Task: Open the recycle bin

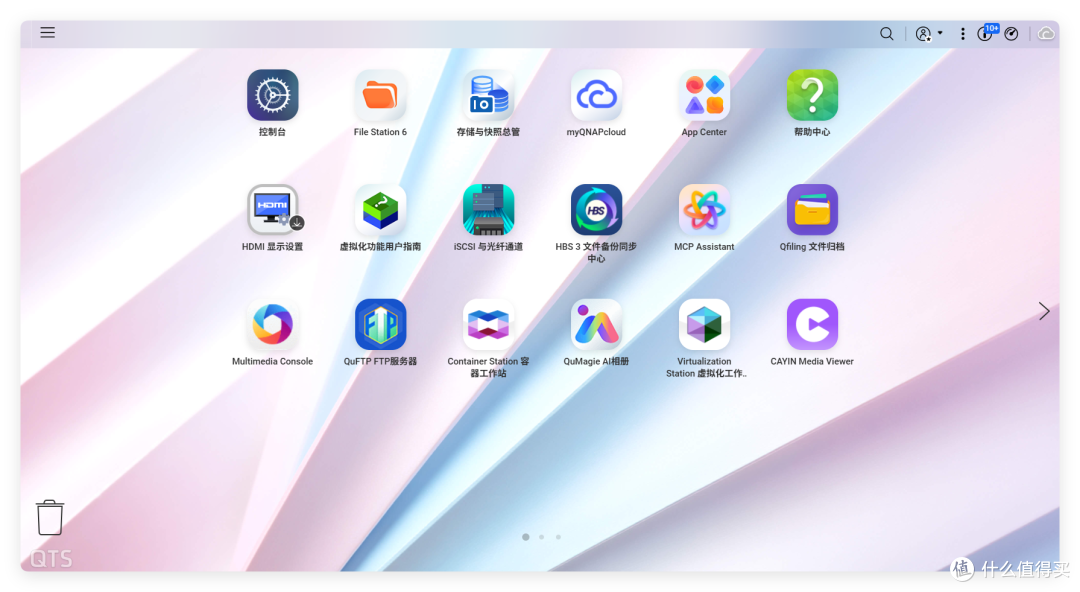Action: [50, 518]
